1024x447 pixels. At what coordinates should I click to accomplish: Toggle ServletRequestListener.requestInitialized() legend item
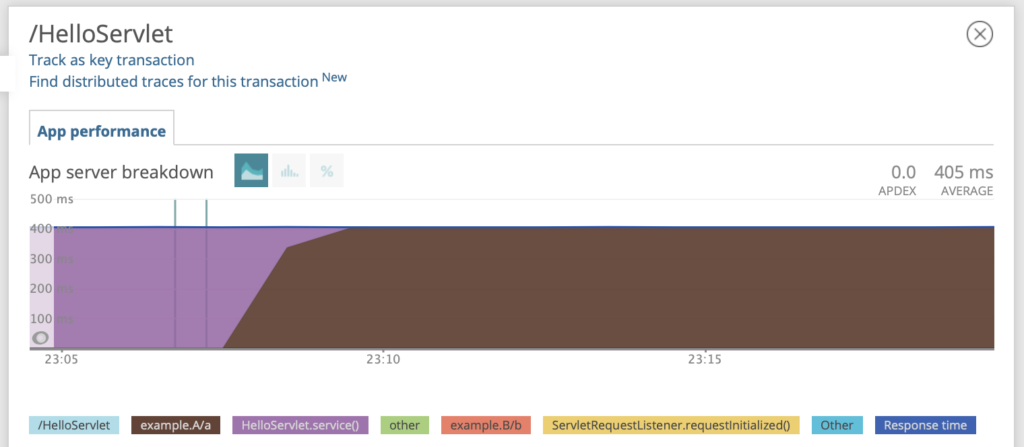[671, 425]
